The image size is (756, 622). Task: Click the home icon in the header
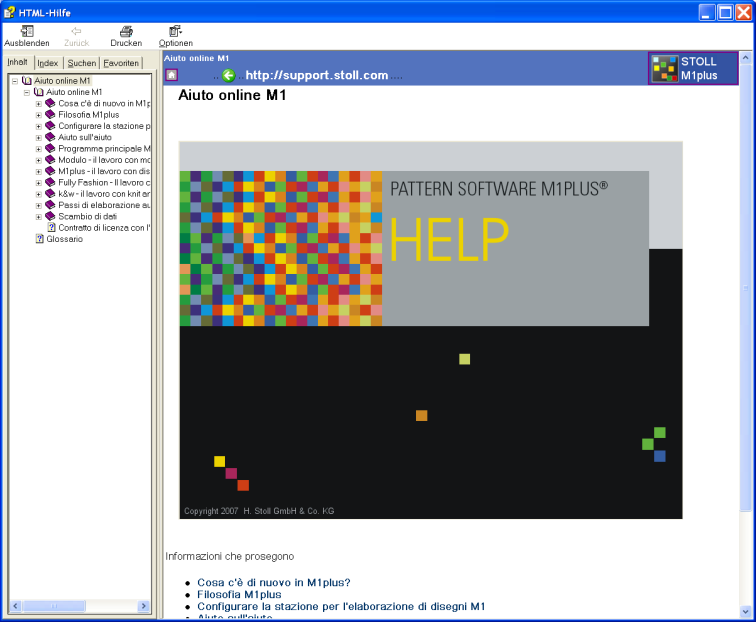[172, 75]
